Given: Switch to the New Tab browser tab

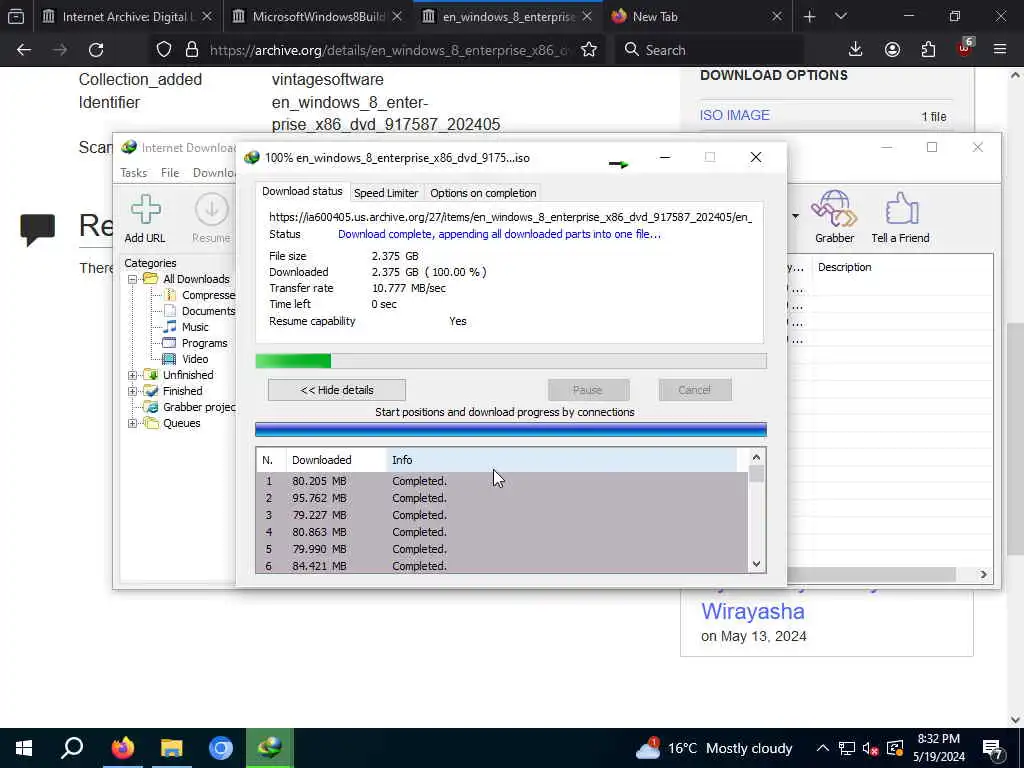Looking at the screenshot, I should 697,16.
